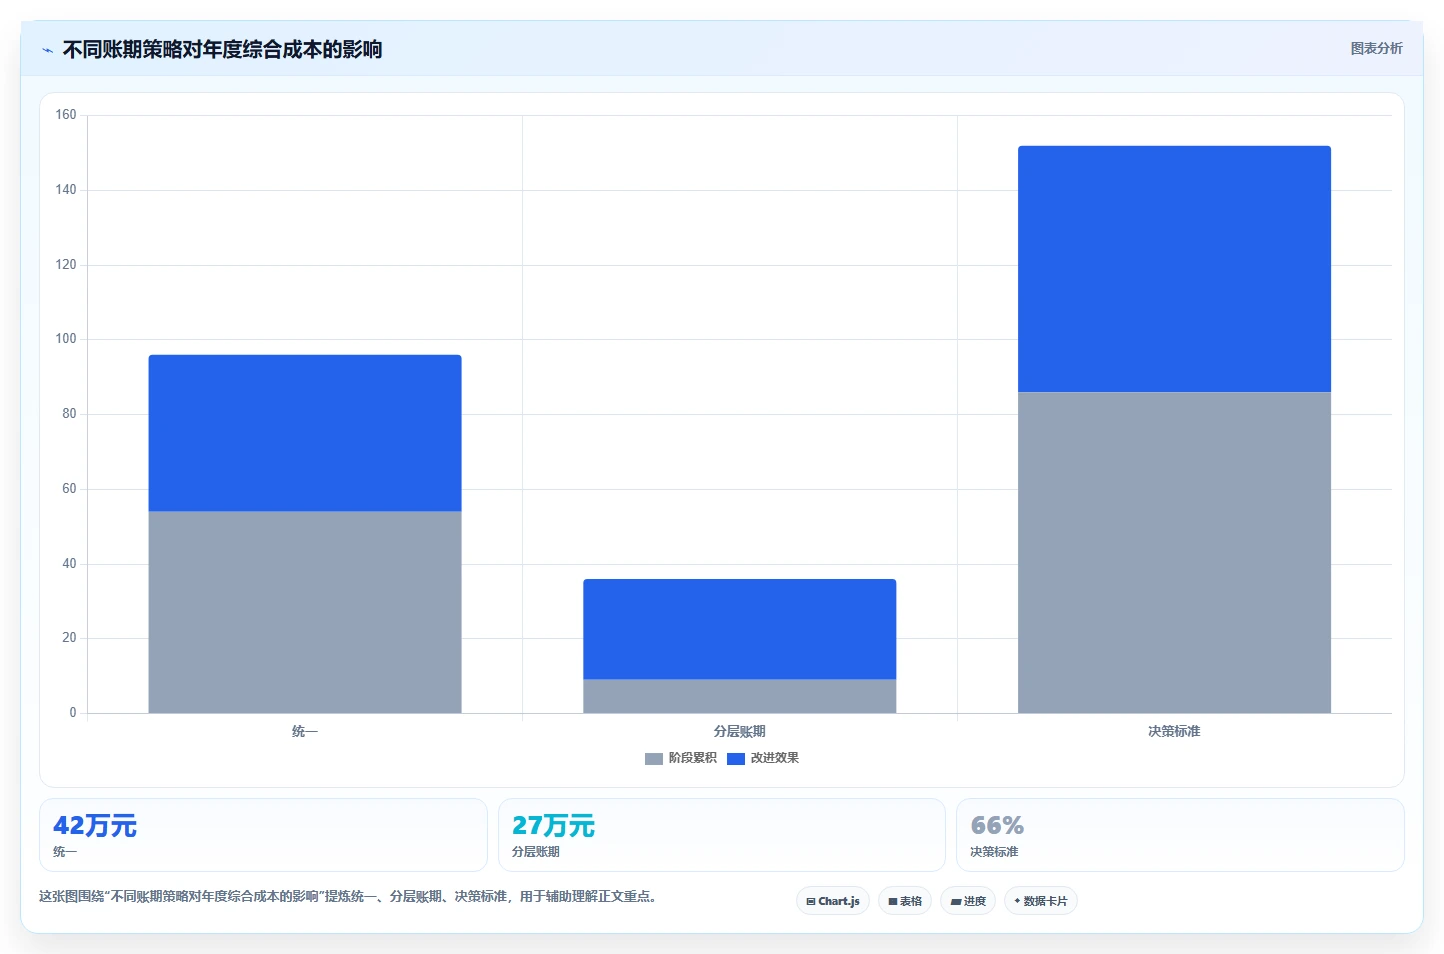Open the 66% 决策标准 data card
Screen dimensions: 1444x954
1180,835
